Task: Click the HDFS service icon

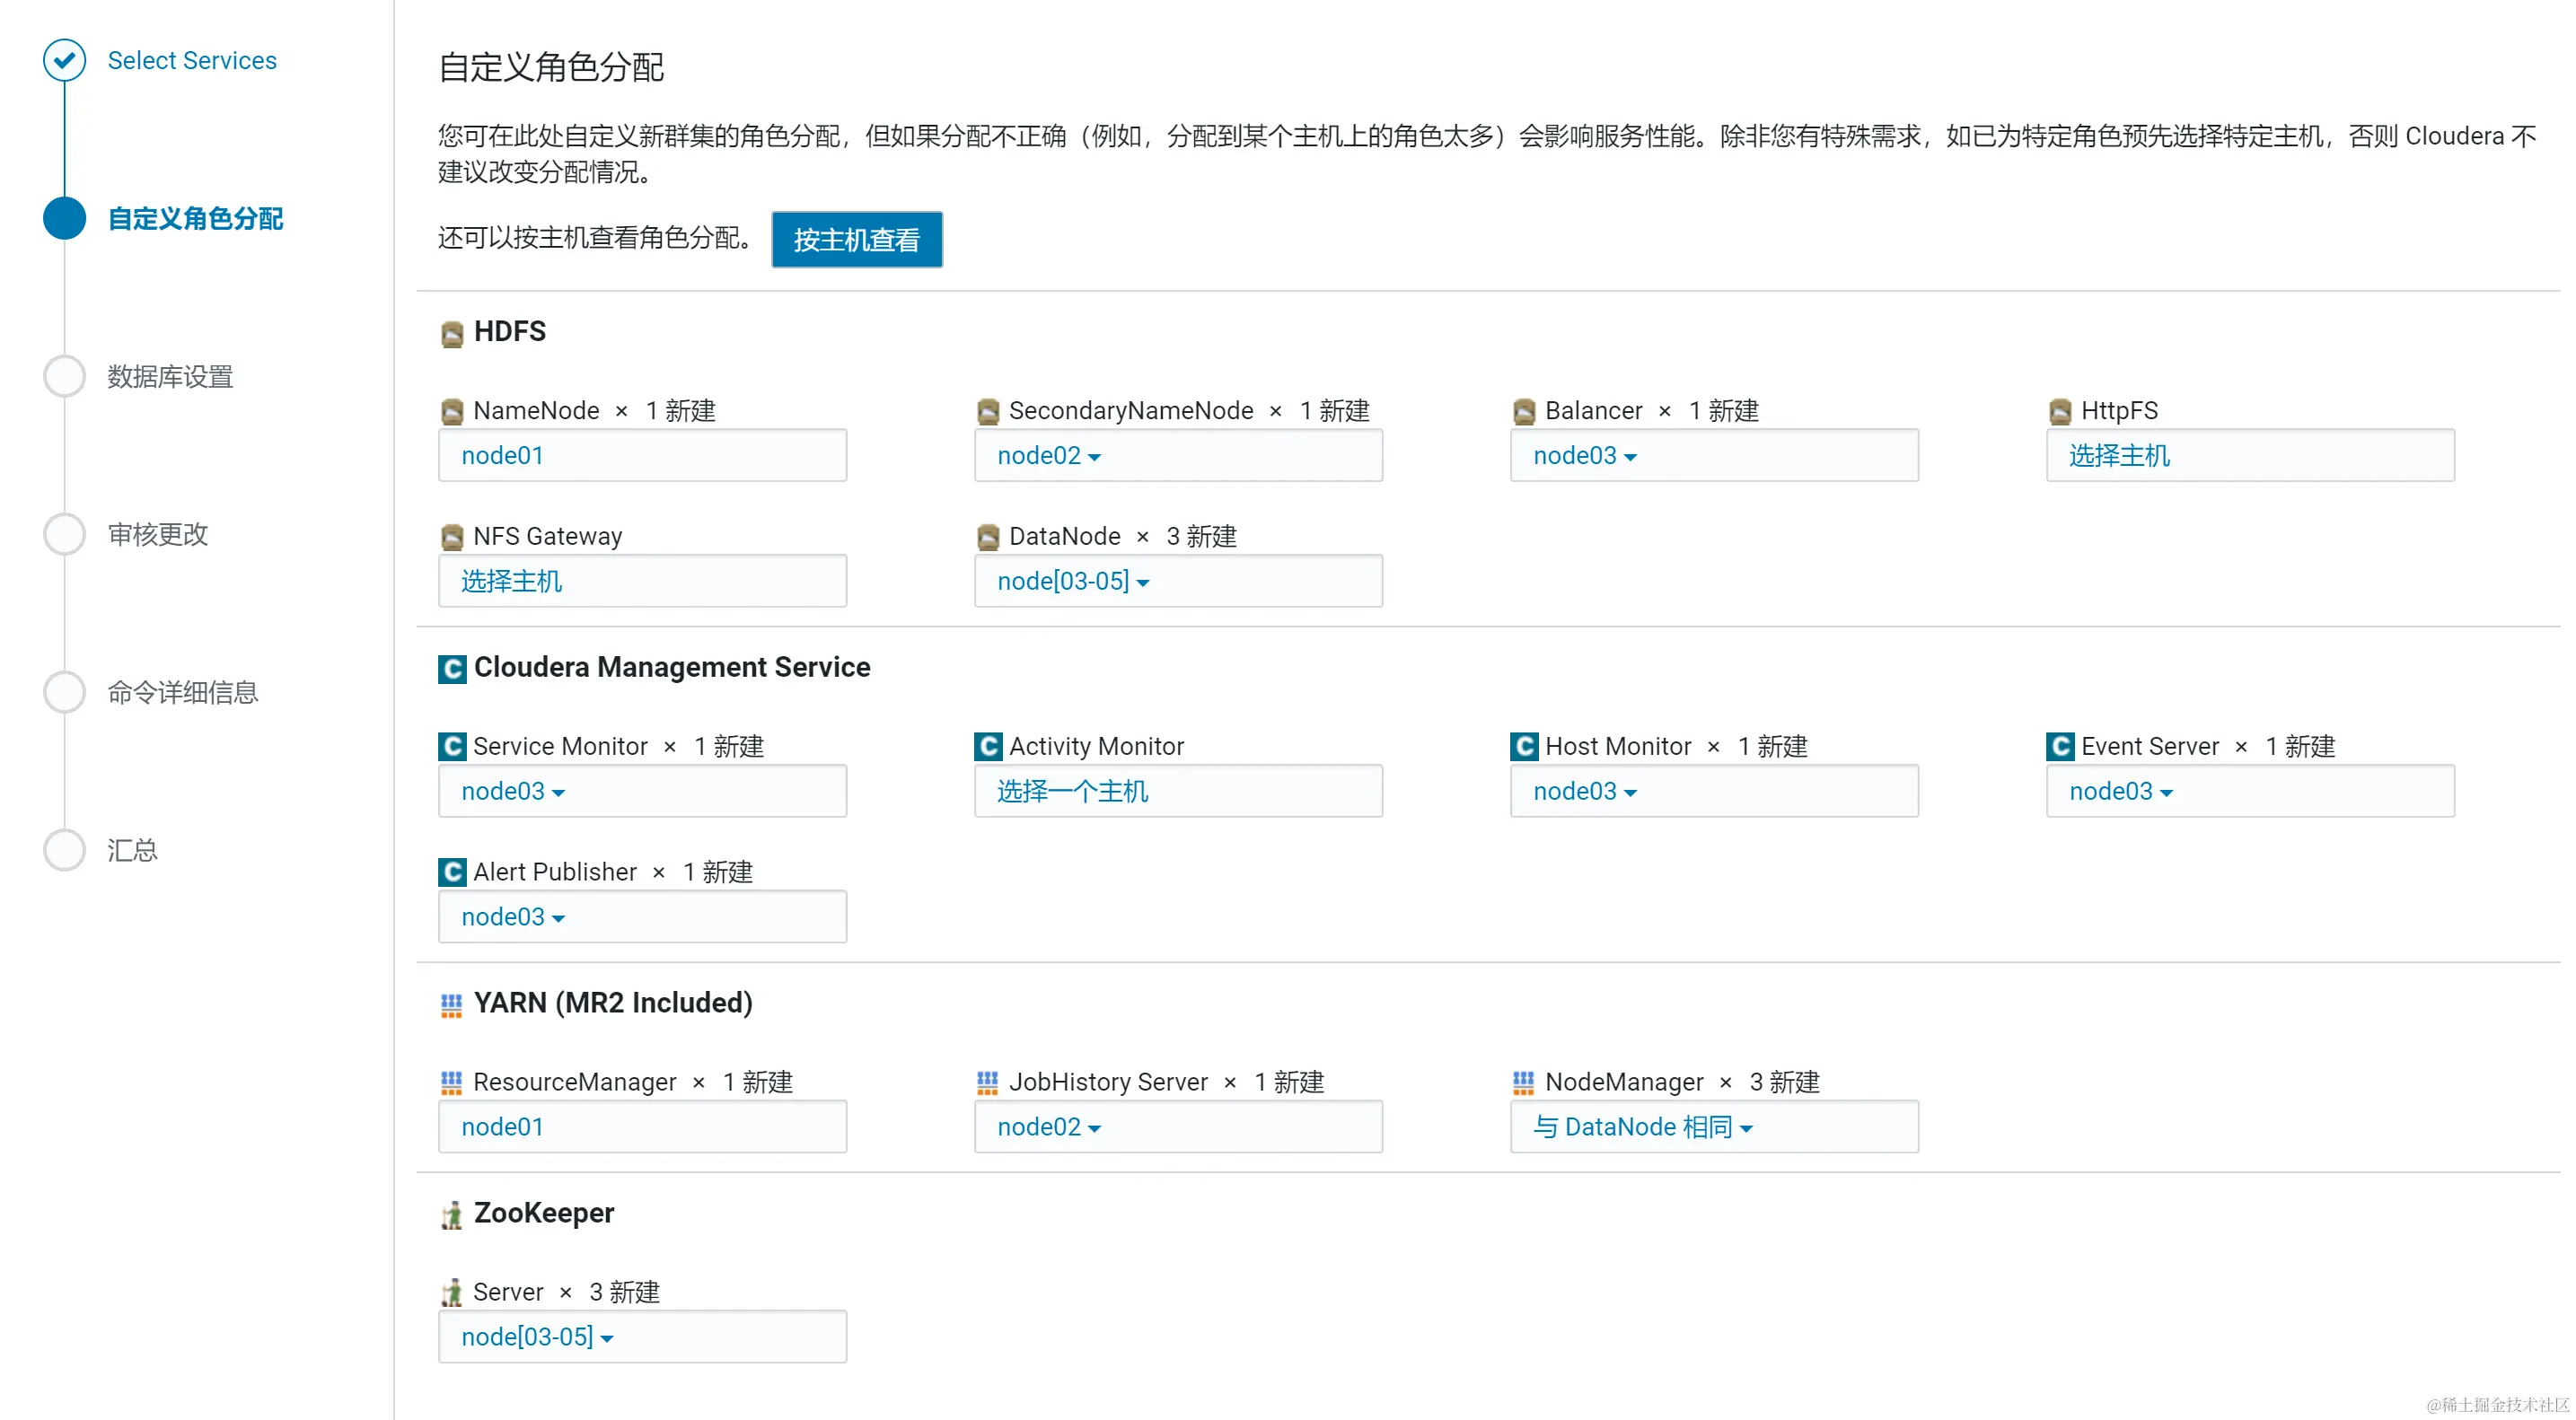Action: point(452,334)
